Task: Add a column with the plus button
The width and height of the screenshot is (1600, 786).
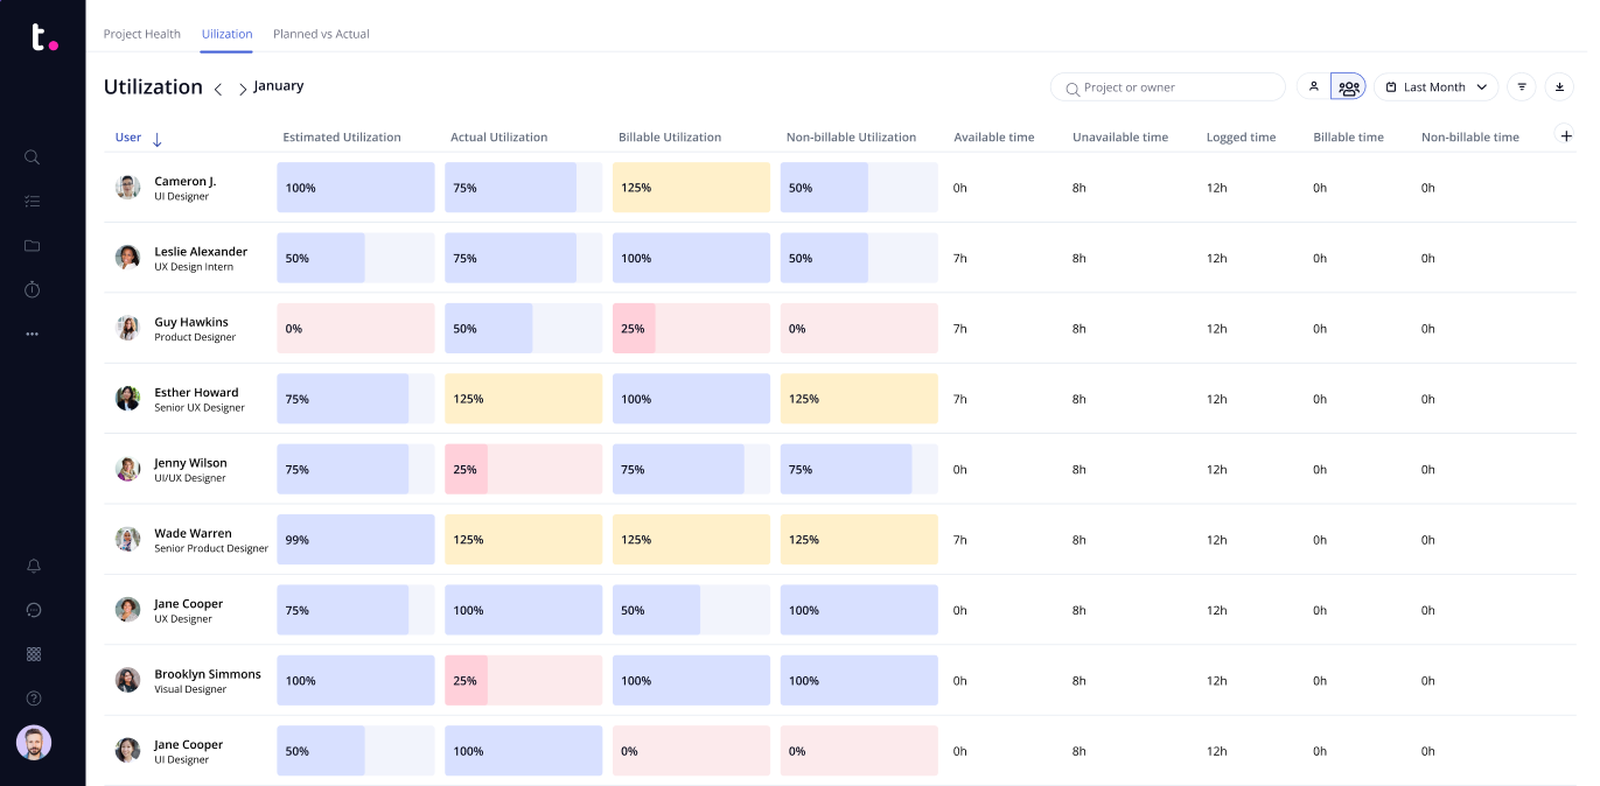Action: [1566, 136]
